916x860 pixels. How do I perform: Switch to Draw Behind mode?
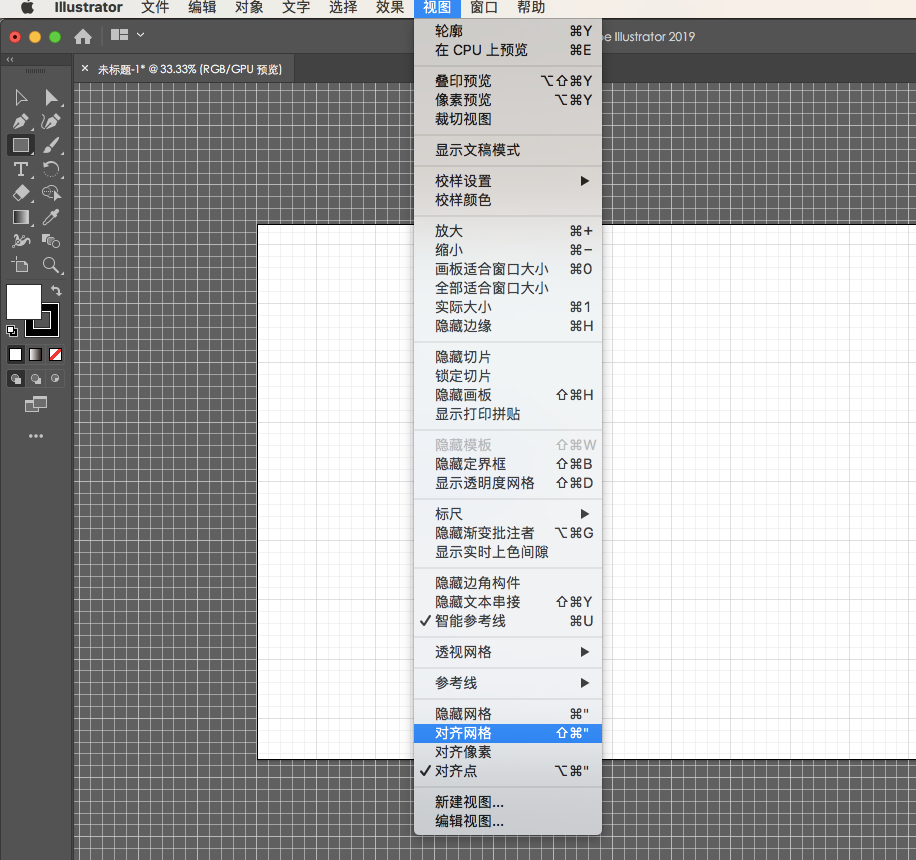pyautogui.click(x=36, y=379)
